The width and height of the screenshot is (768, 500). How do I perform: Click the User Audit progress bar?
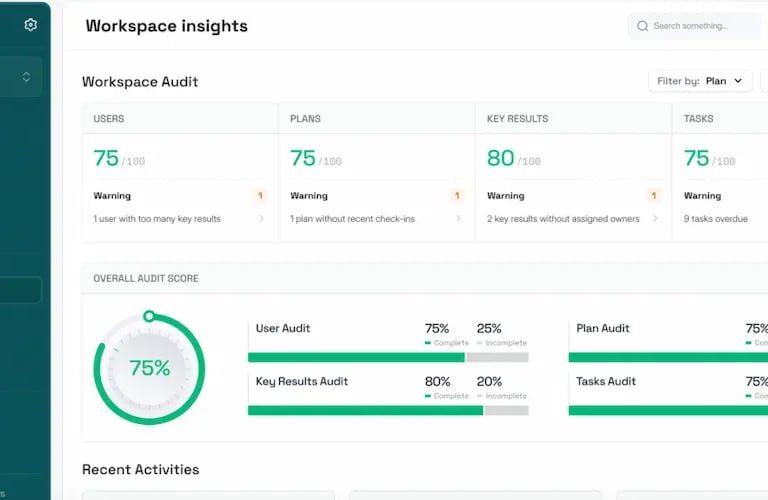387,357
